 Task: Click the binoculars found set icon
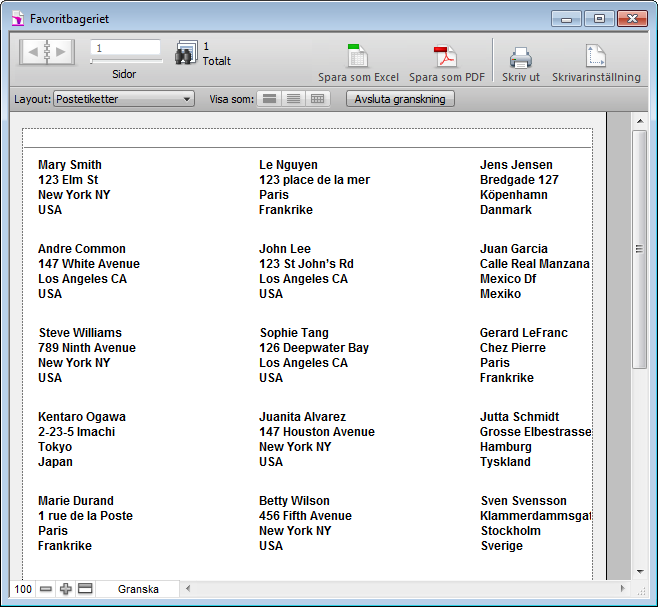pos(186,52)
